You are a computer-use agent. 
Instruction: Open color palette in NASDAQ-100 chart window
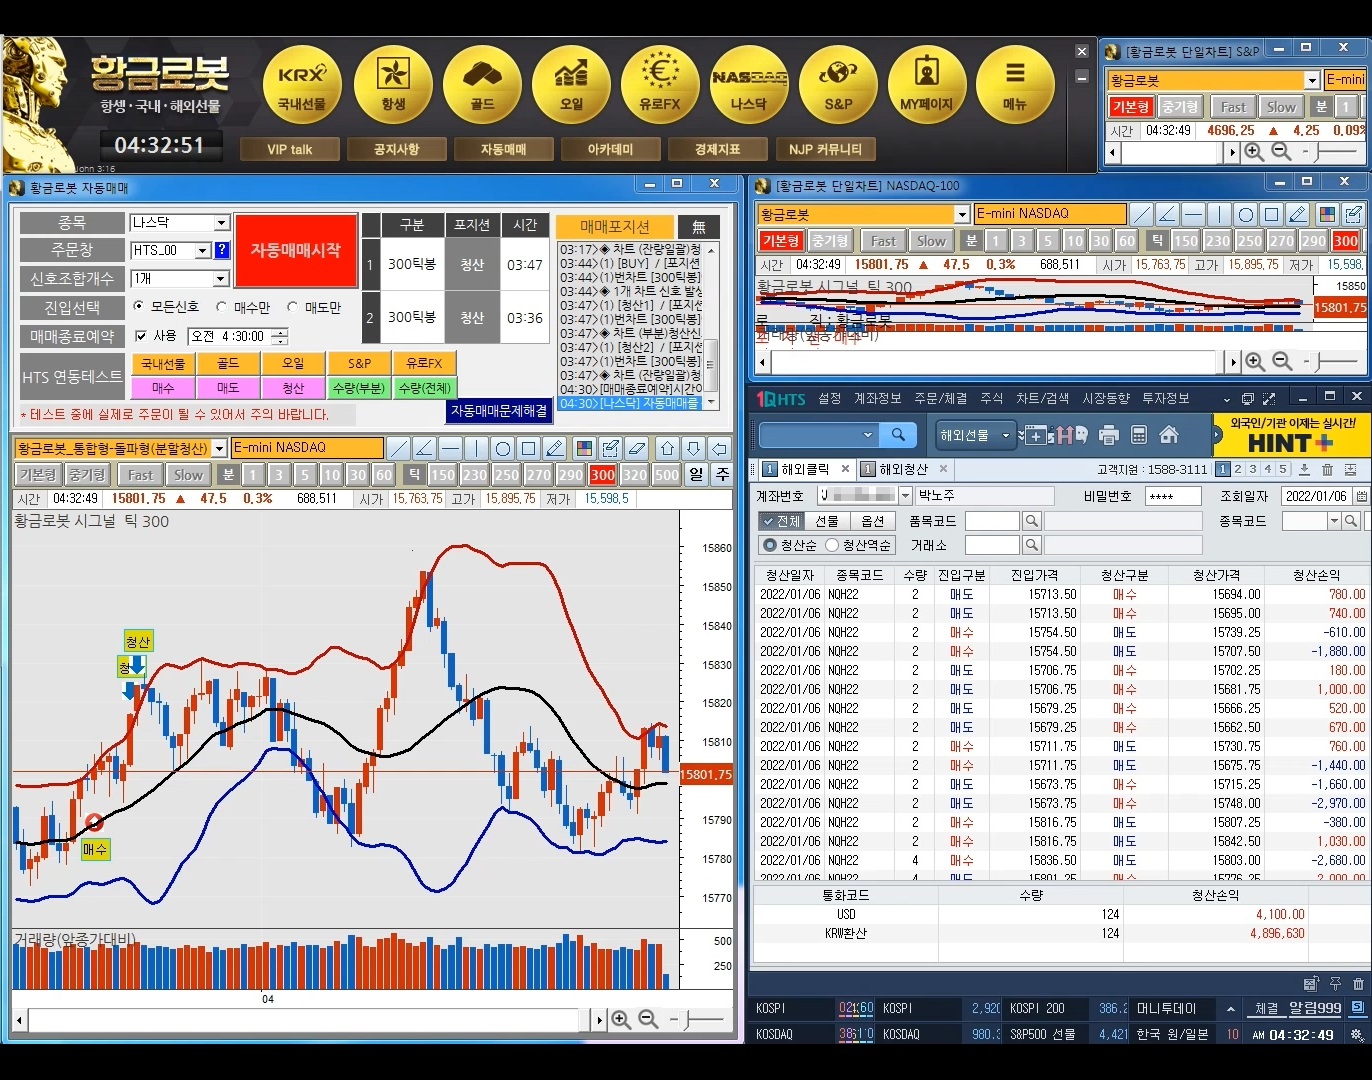point(1326,214)
